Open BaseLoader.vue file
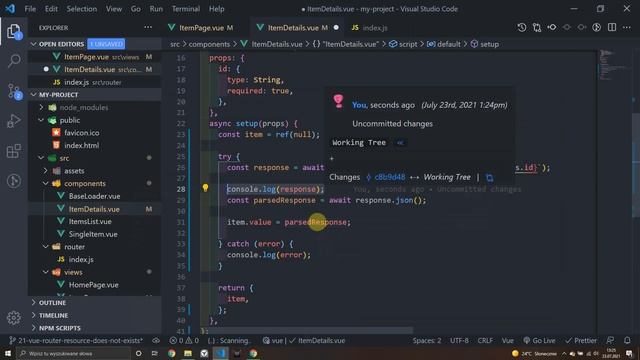This screenshot has width=640, height=360. [x=95, y=196]
